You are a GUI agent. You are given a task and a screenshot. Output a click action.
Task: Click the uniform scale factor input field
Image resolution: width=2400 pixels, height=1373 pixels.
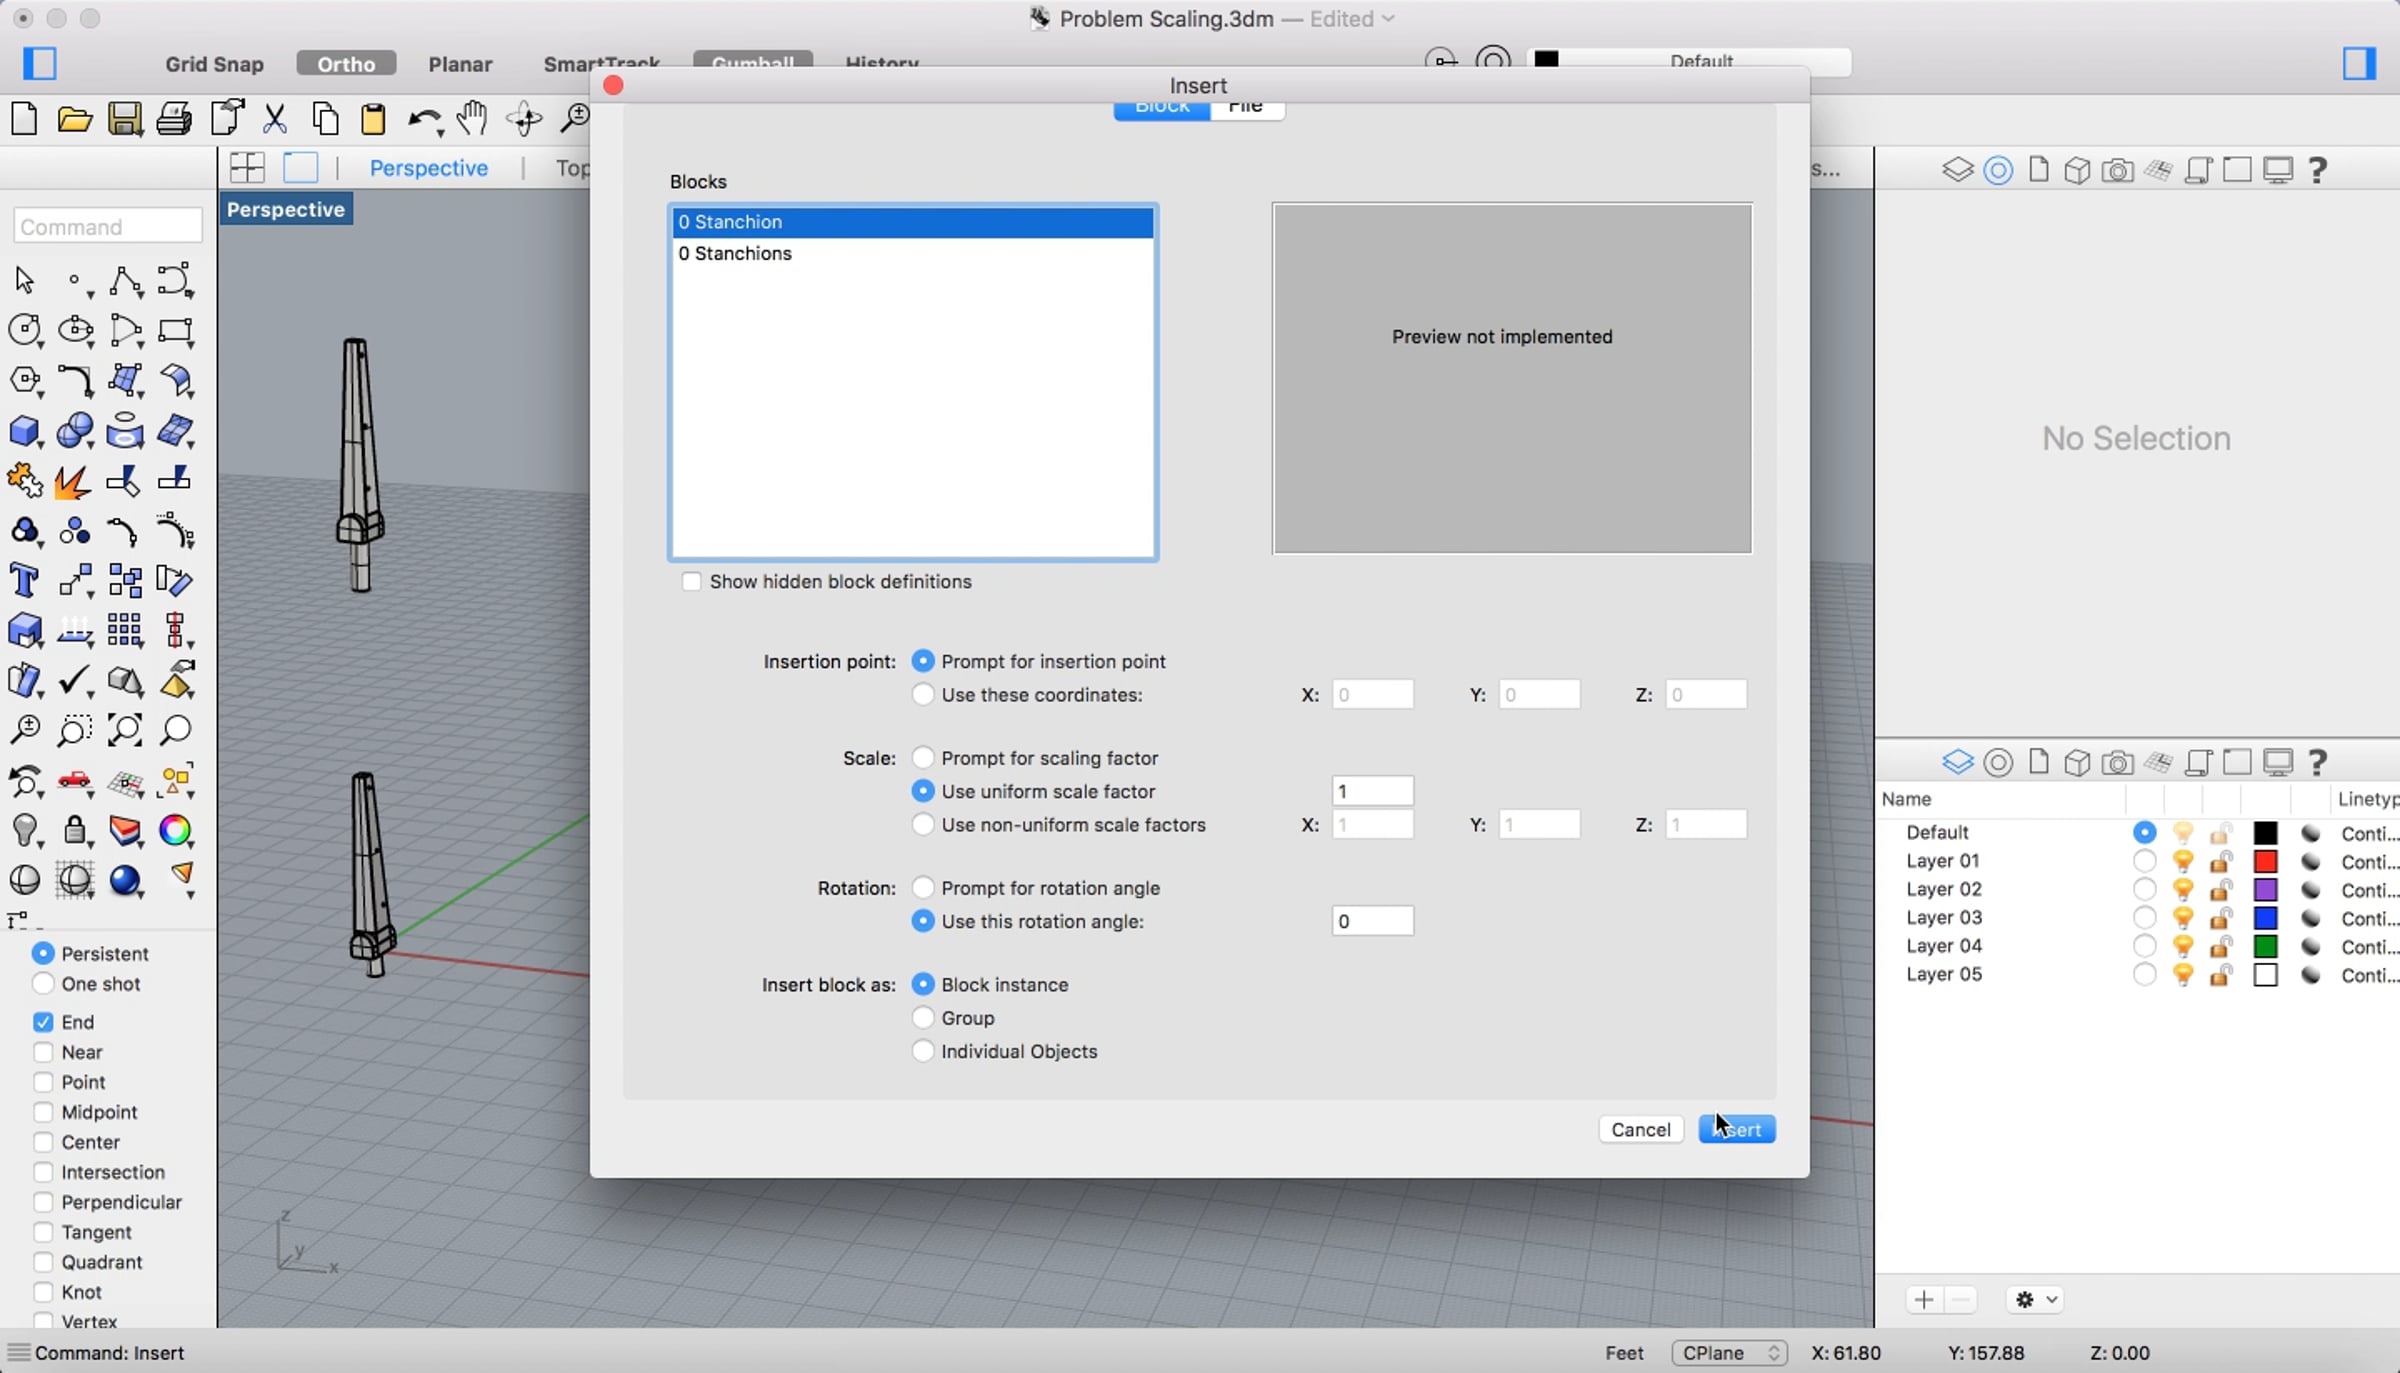pos(1372,791)
